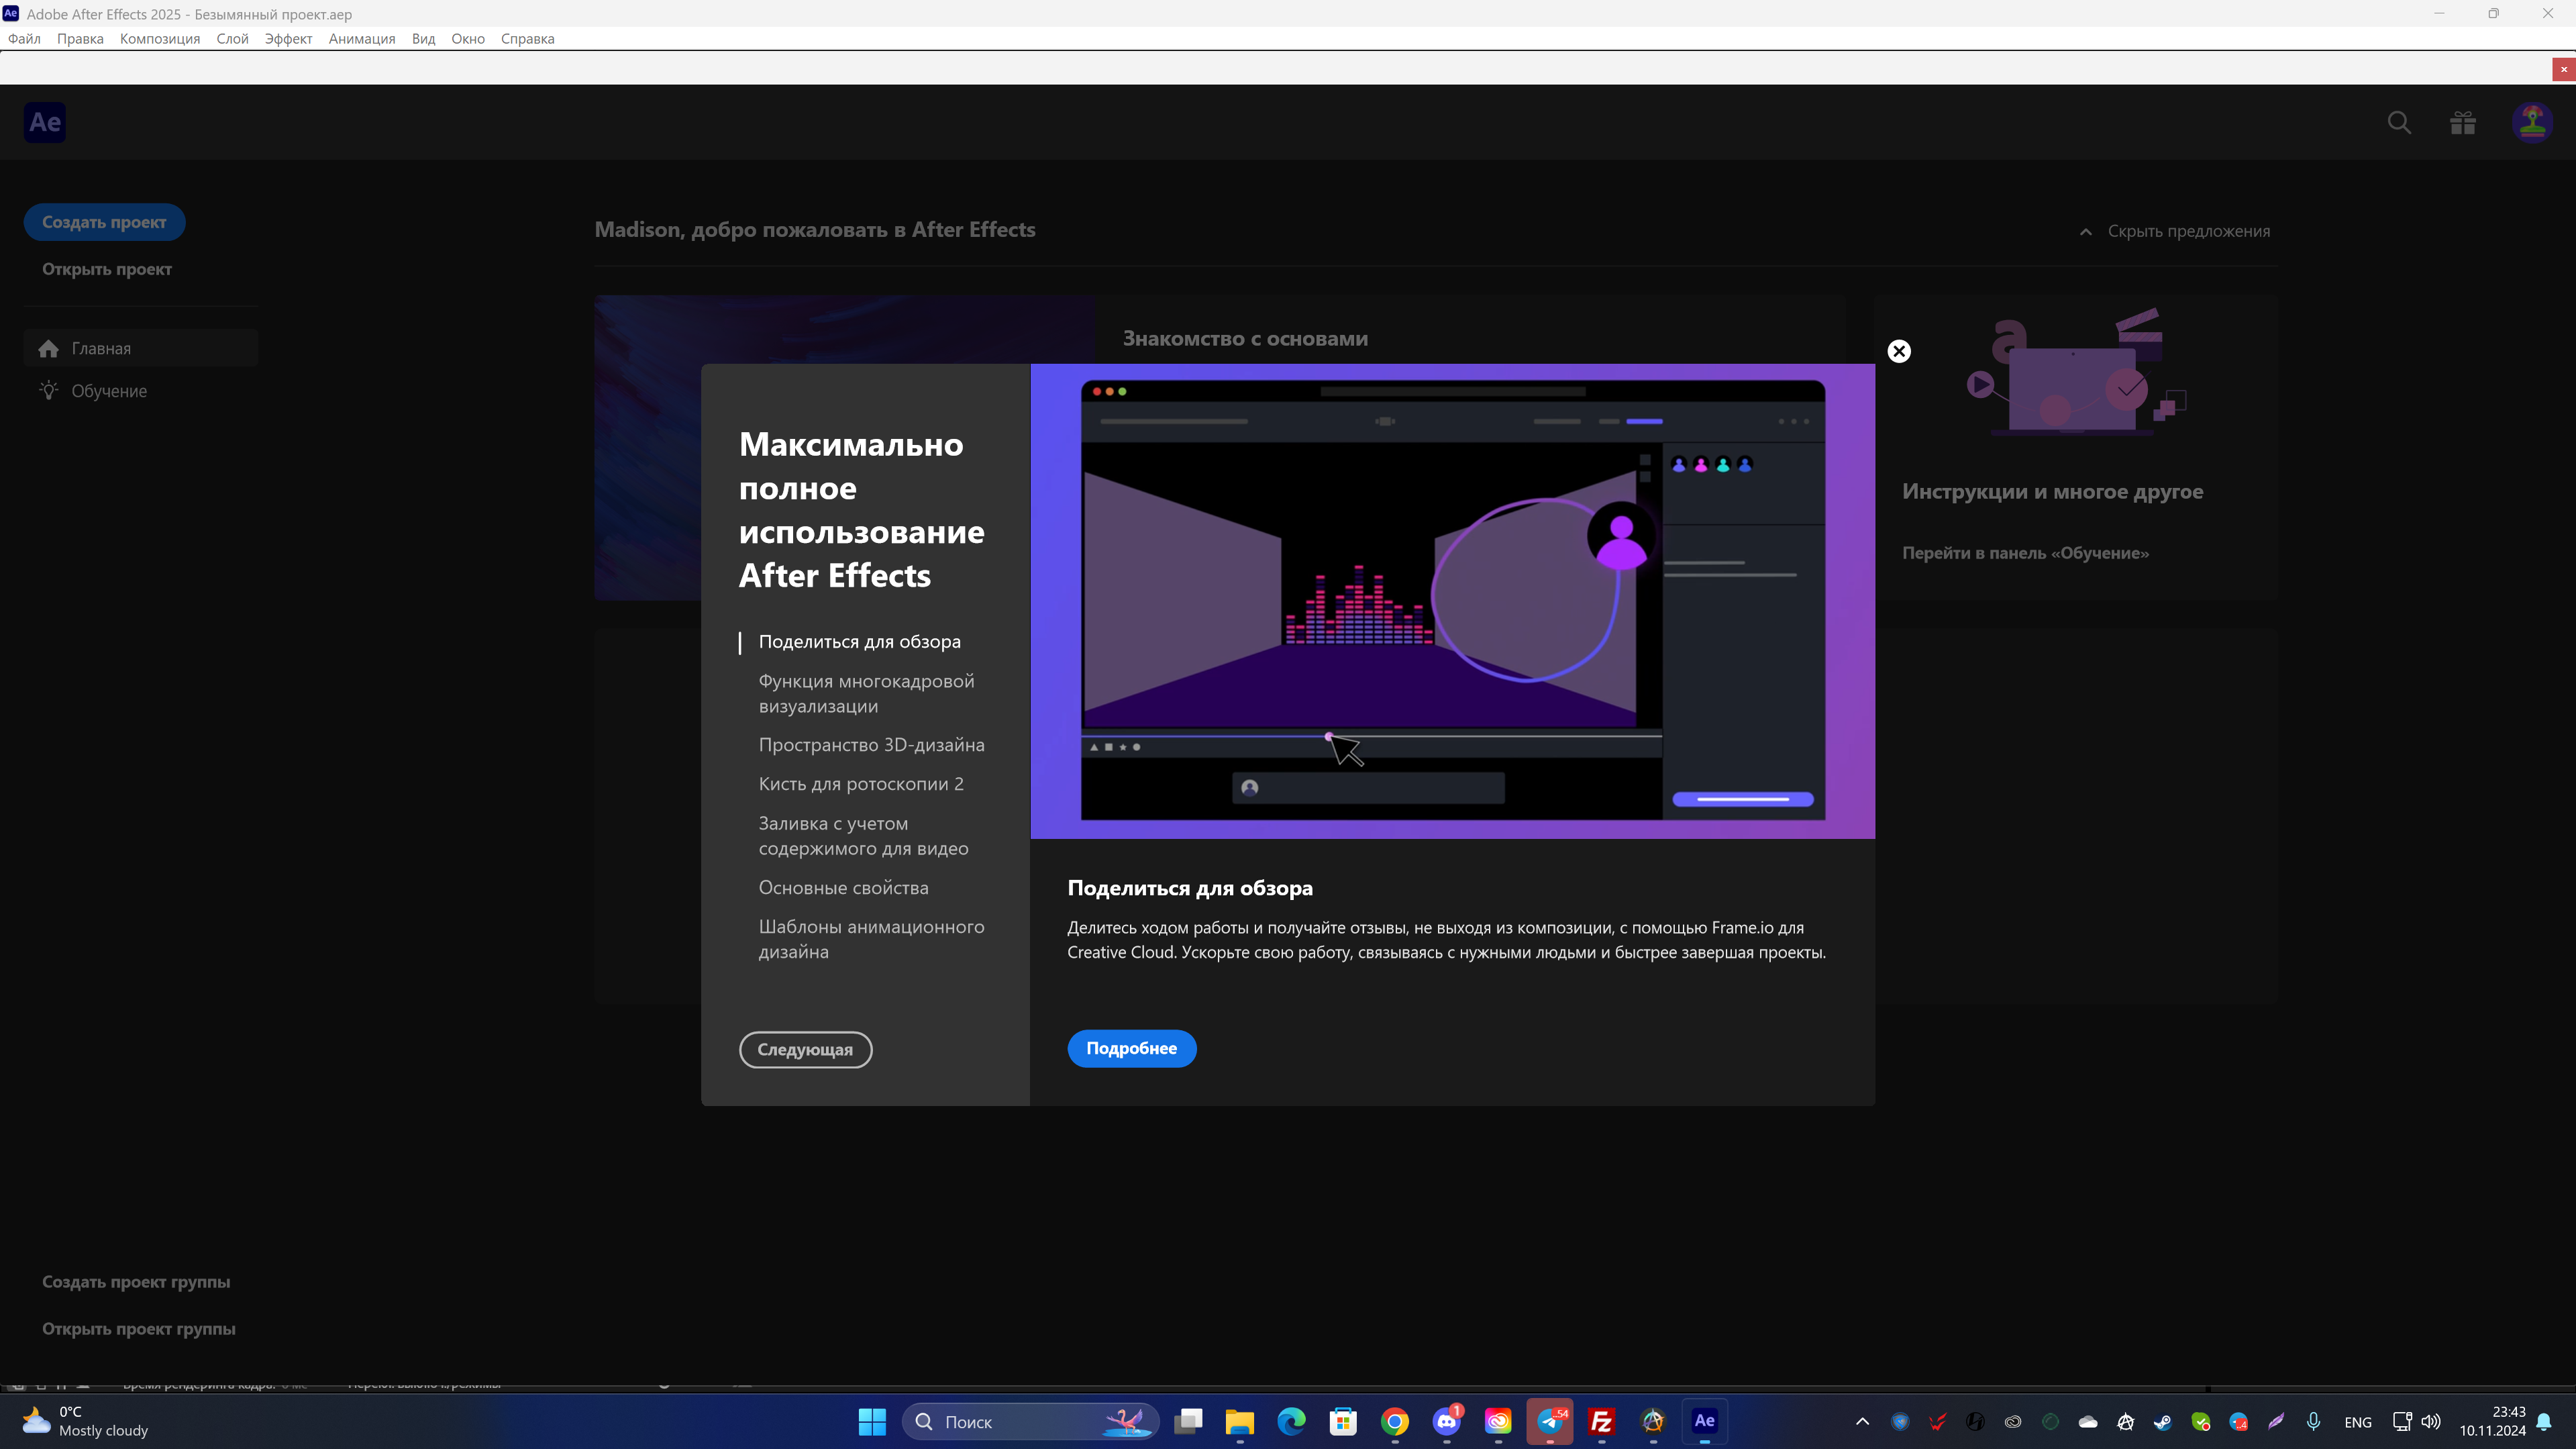Open Adobe Creative Cloud from taskbar
Image resolution: width=2576 pixels, height=1449 pixels.
[1498, 1421]
